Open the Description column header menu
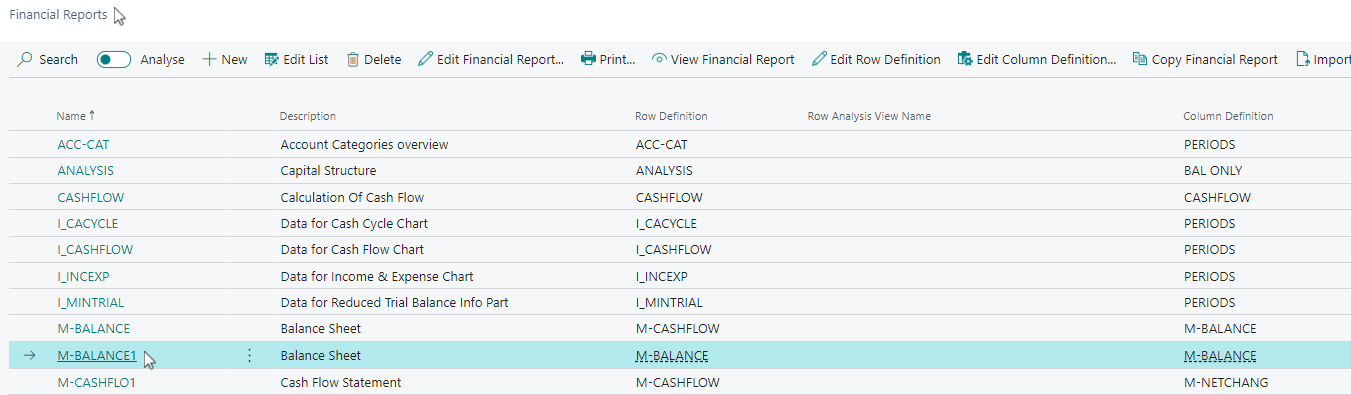The image size is (1351, 395). coord(308,116)
